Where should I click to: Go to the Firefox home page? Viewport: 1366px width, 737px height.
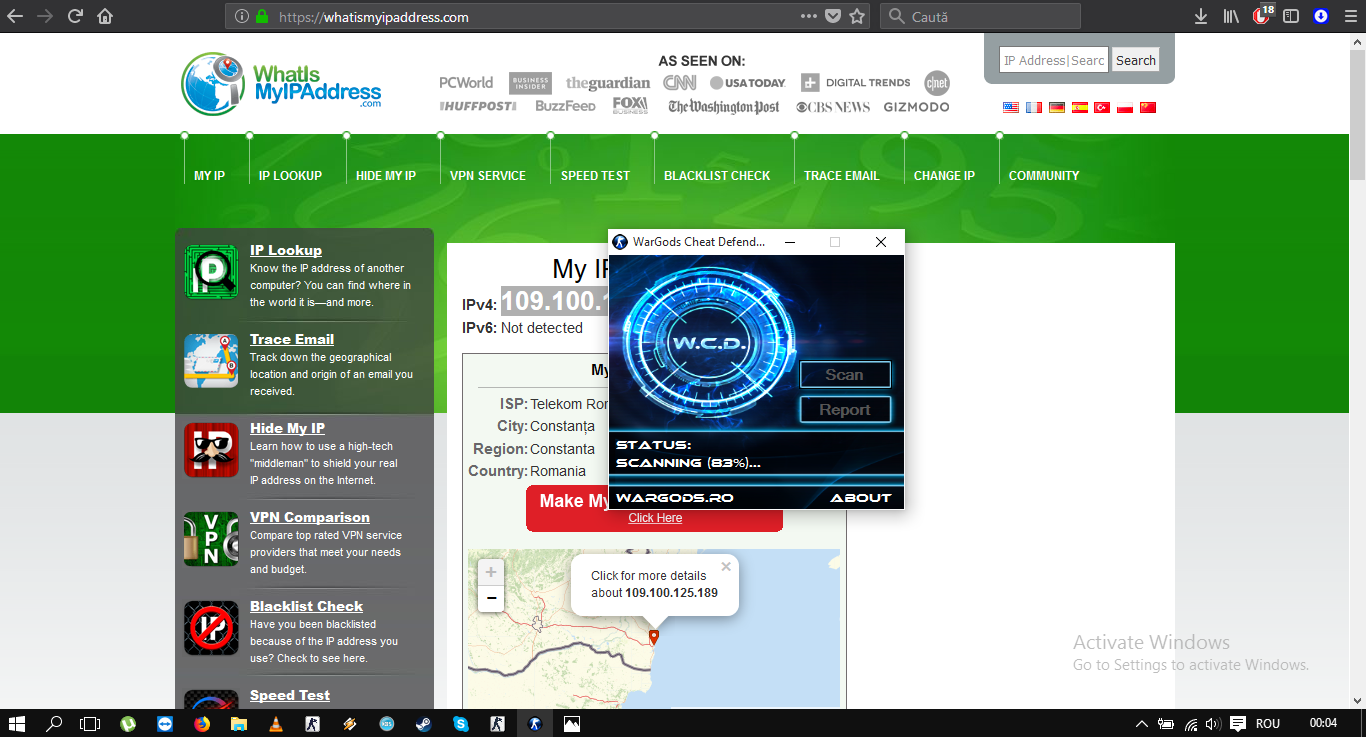[105, 16]
